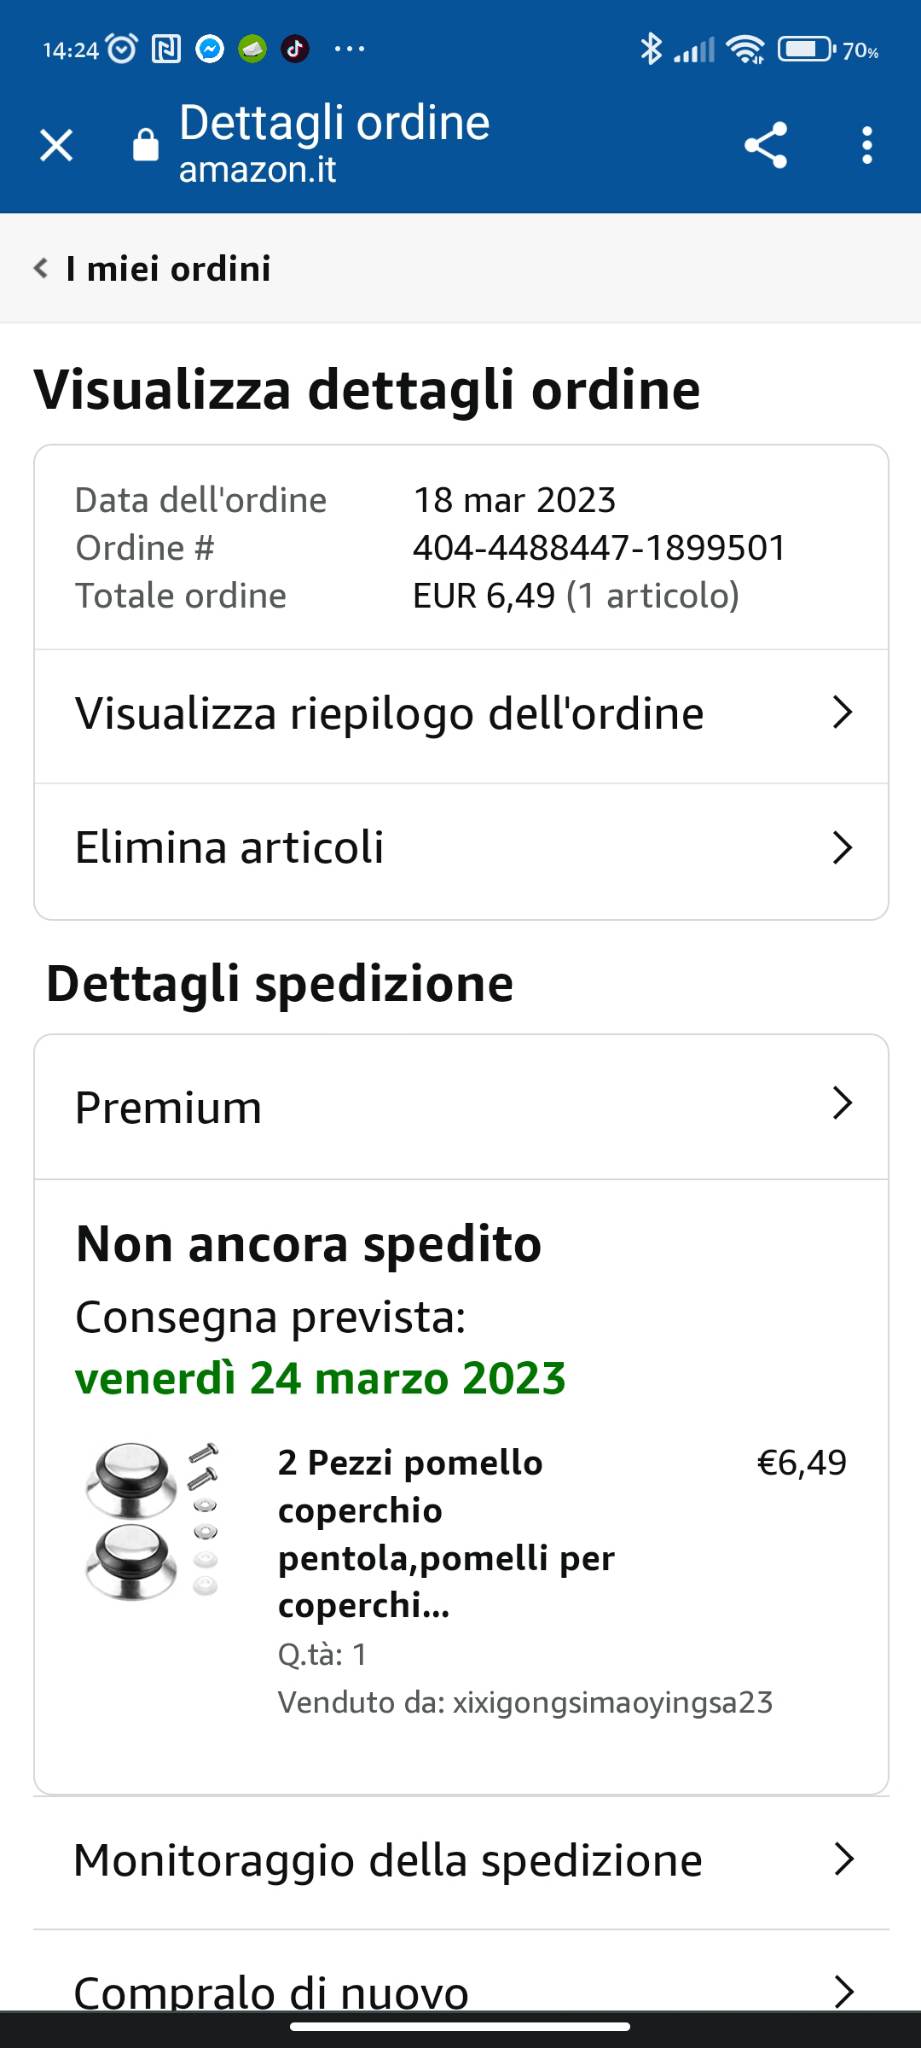
Task: Tap the padlock site security icon
Action: (x=146, y=145)
